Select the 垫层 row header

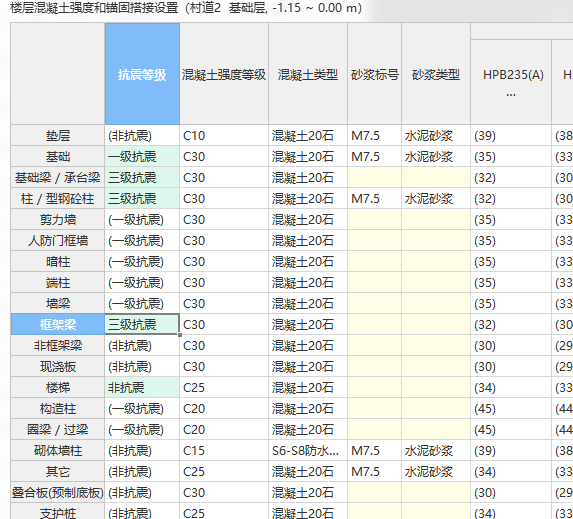(x=58, y=136)
